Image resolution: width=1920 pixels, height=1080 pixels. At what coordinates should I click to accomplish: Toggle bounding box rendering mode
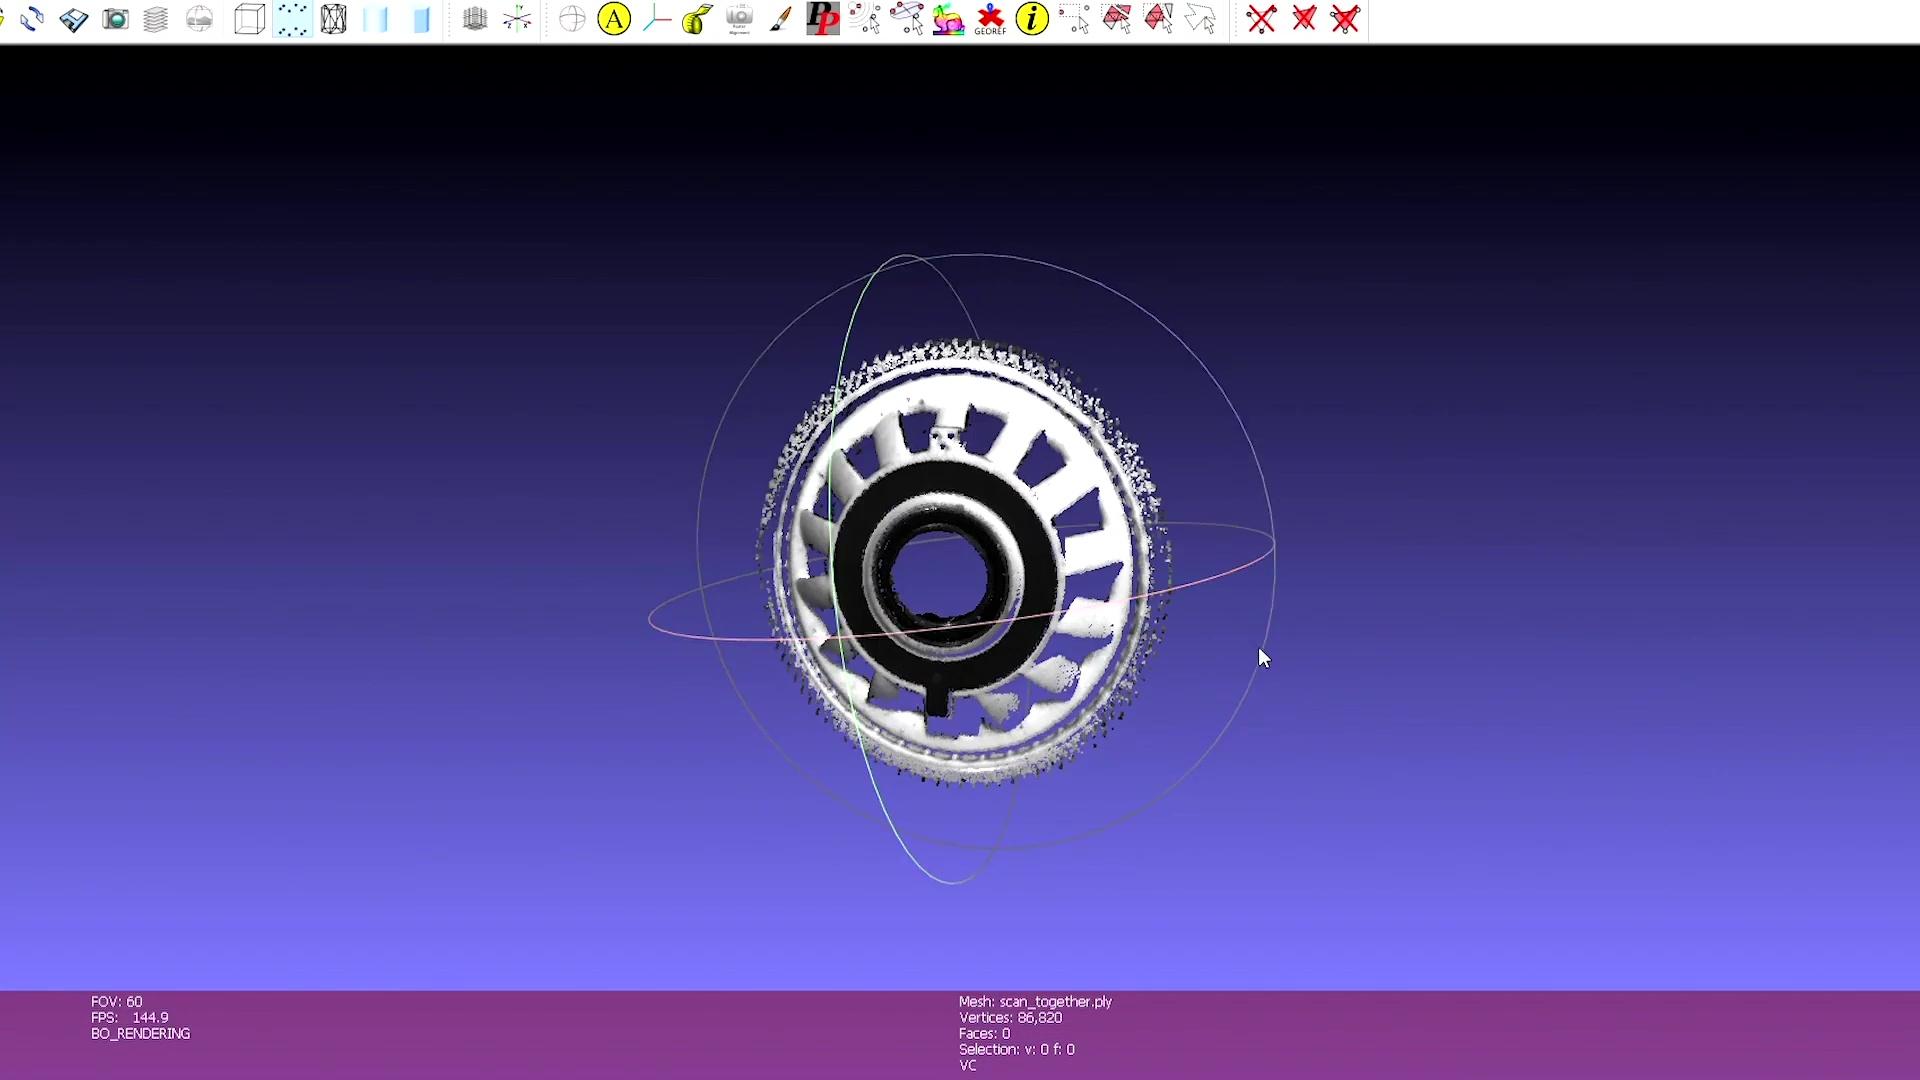point(248,19)
